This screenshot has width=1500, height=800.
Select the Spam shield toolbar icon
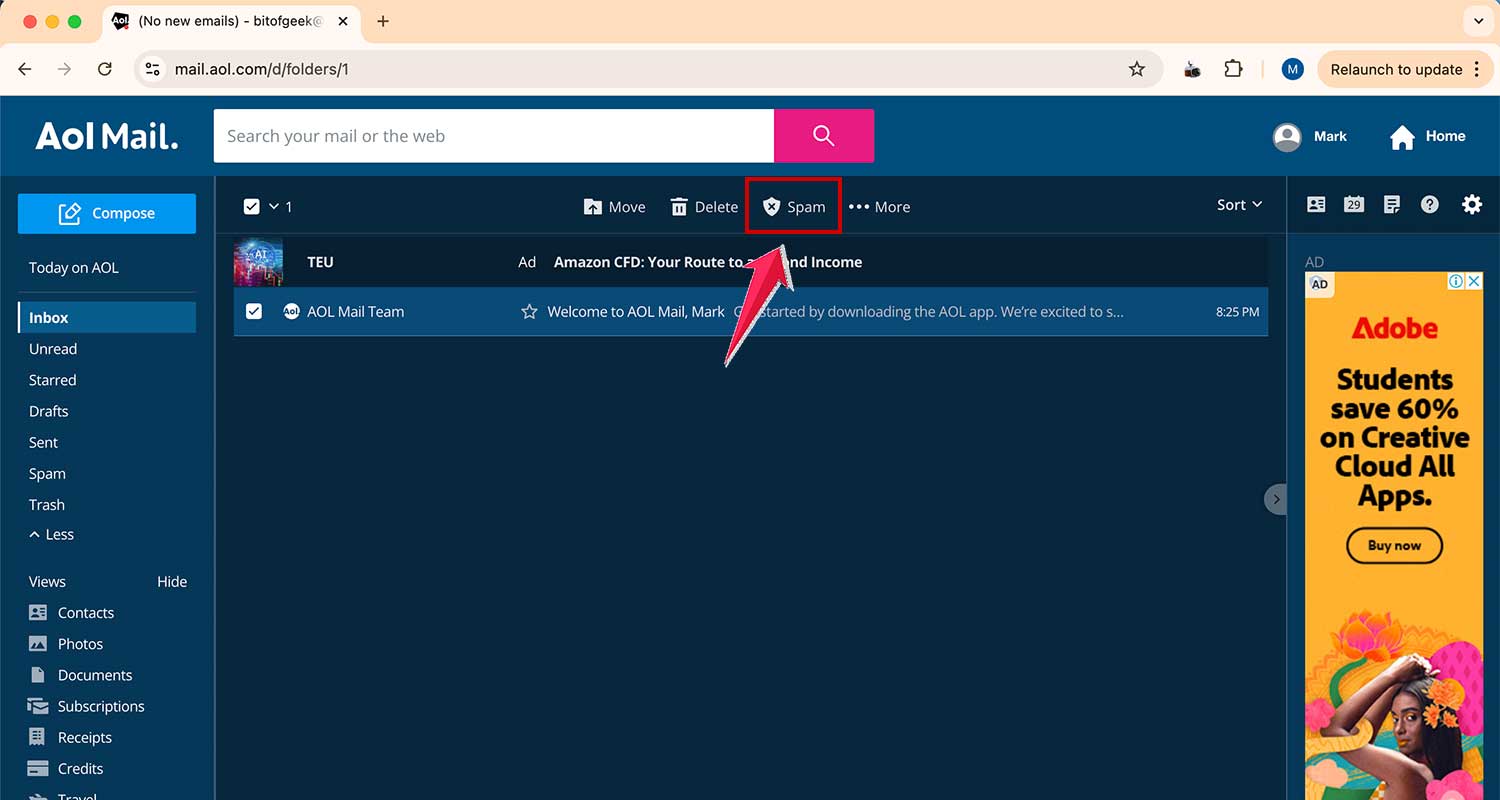point(793,206)
